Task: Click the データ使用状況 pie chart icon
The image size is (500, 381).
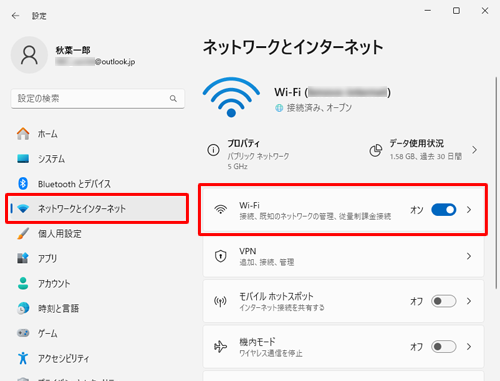Action: pyautogui.click(x=375, y=150)
